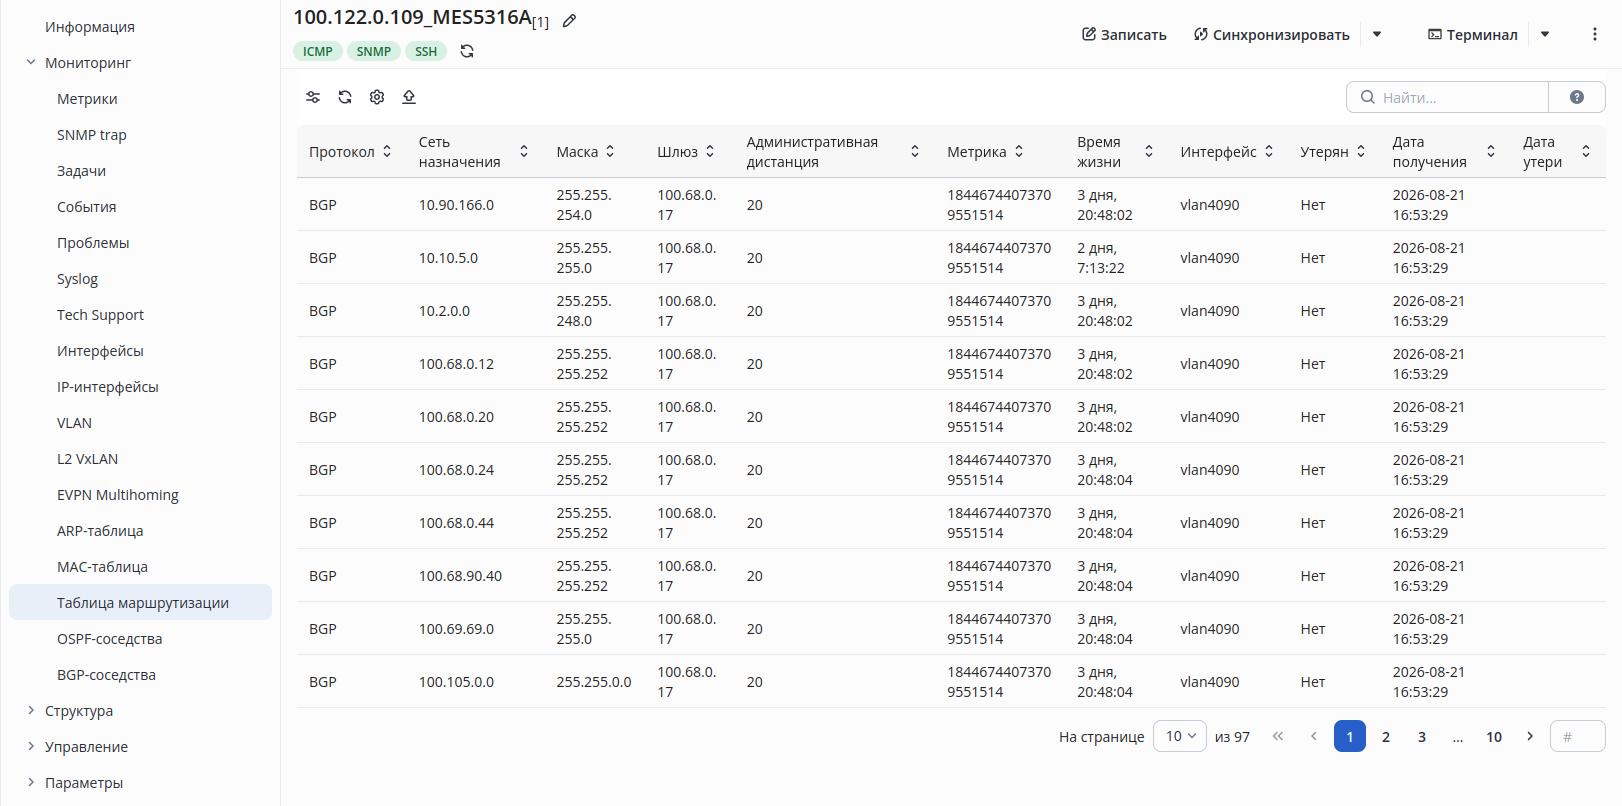Open the table column settings gear

pos(377,97)
